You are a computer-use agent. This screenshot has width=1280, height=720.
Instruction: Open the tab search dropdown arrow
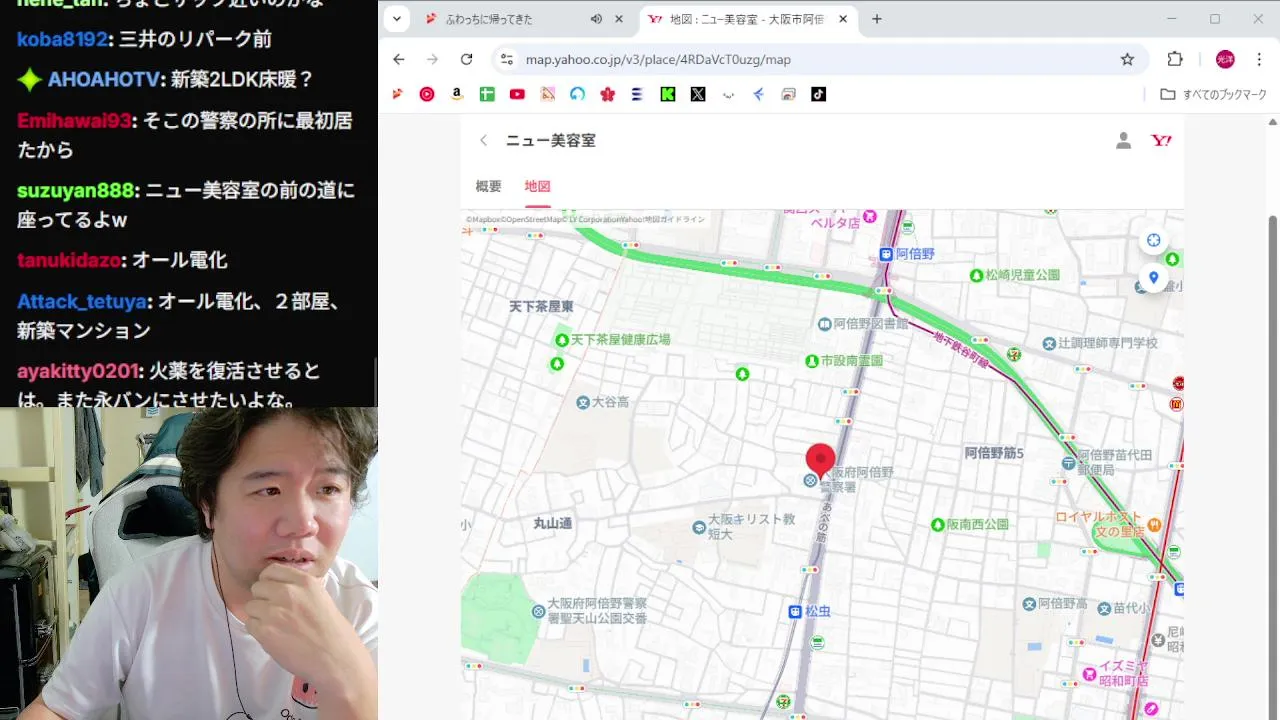[397, 19]
